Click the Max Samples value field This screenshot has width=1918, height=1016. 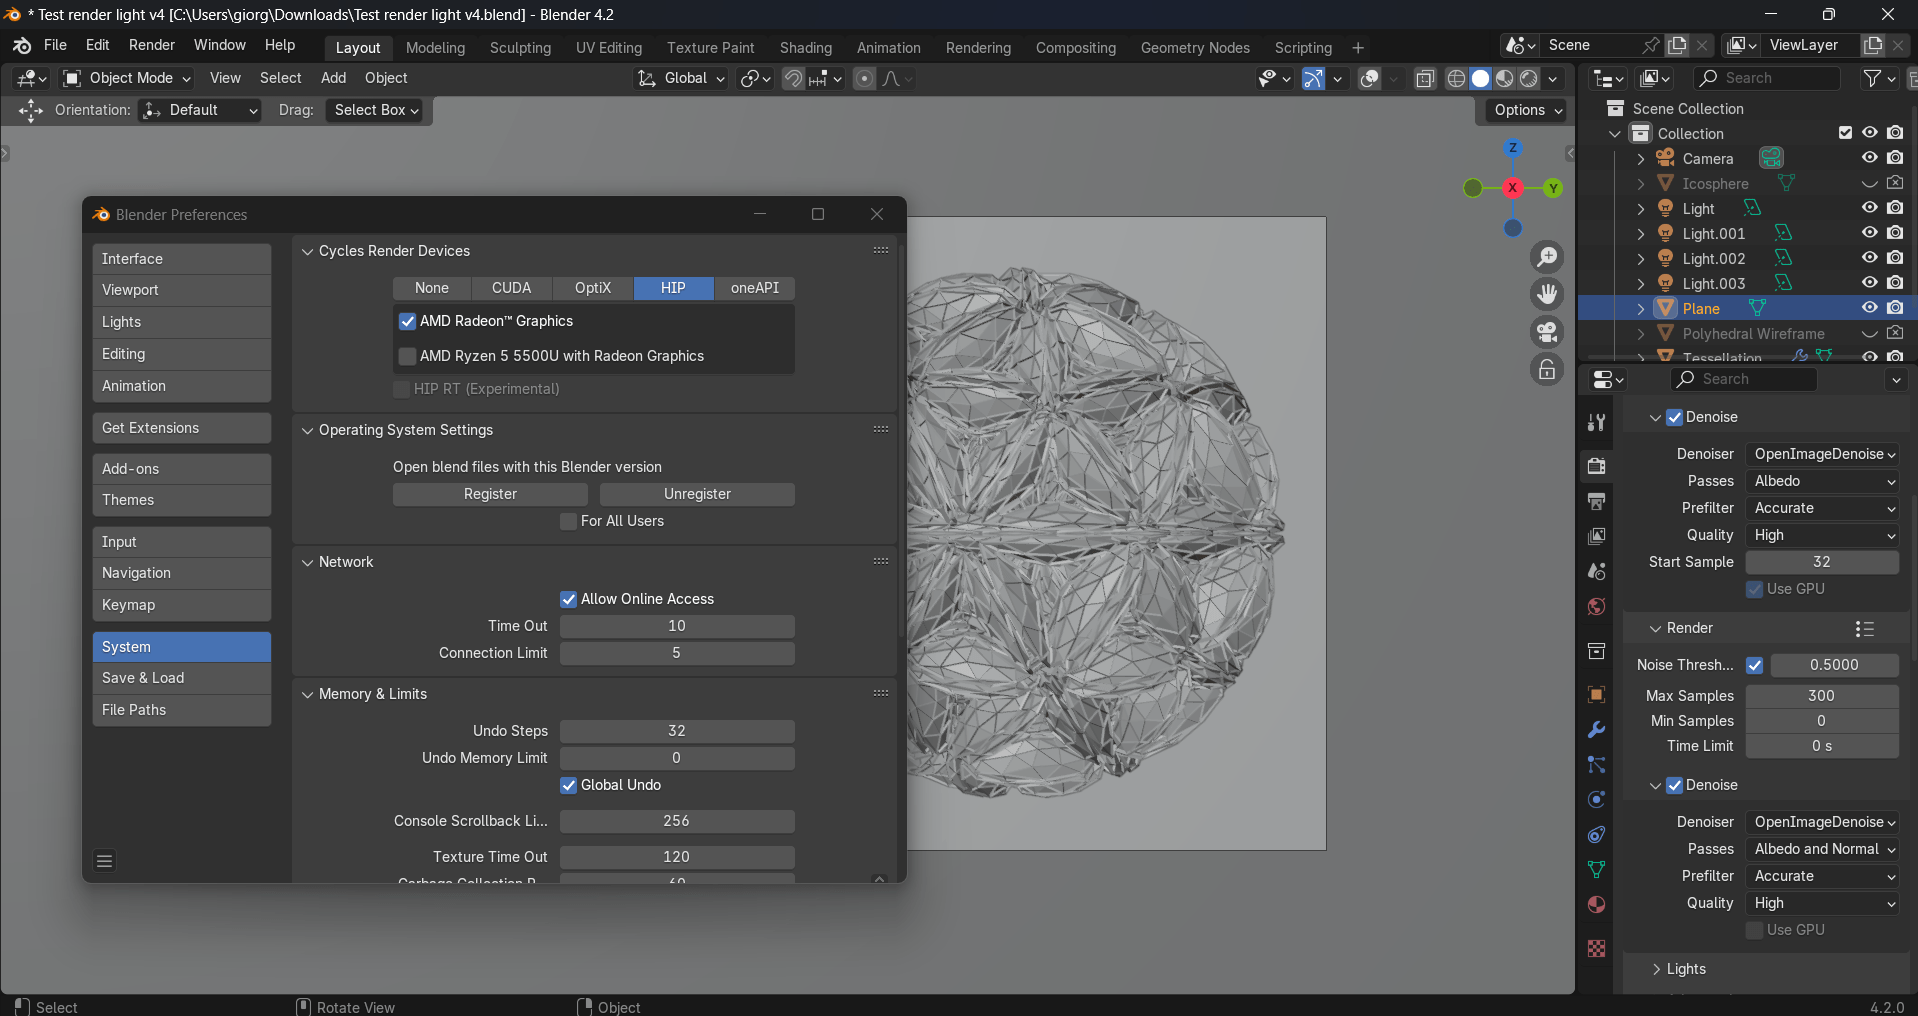pos(1821,696)
